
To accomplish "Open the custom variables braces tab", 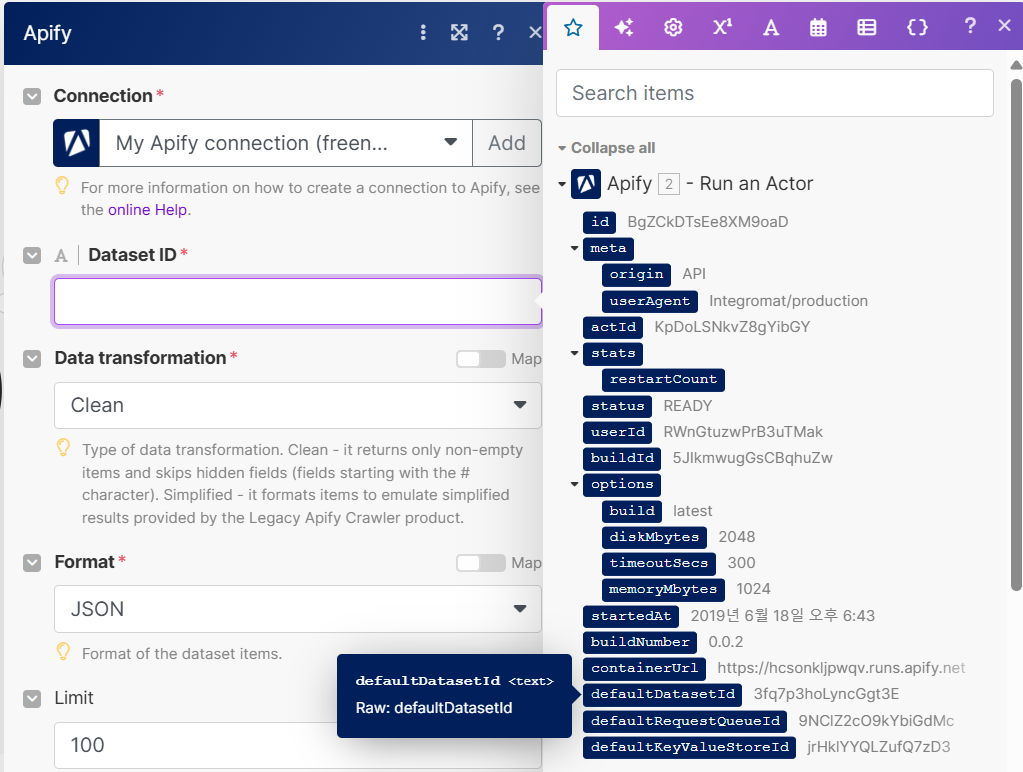I will tap(917, 27).
